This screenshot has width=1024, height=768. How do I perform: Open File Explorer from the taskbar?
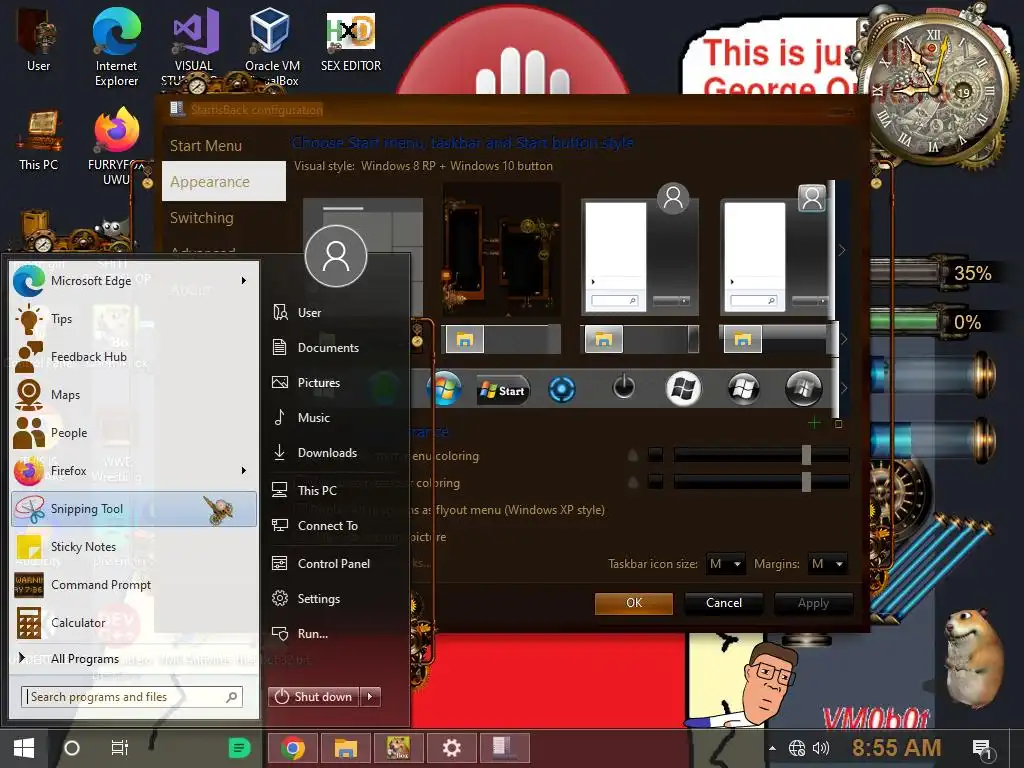[345, 748]
